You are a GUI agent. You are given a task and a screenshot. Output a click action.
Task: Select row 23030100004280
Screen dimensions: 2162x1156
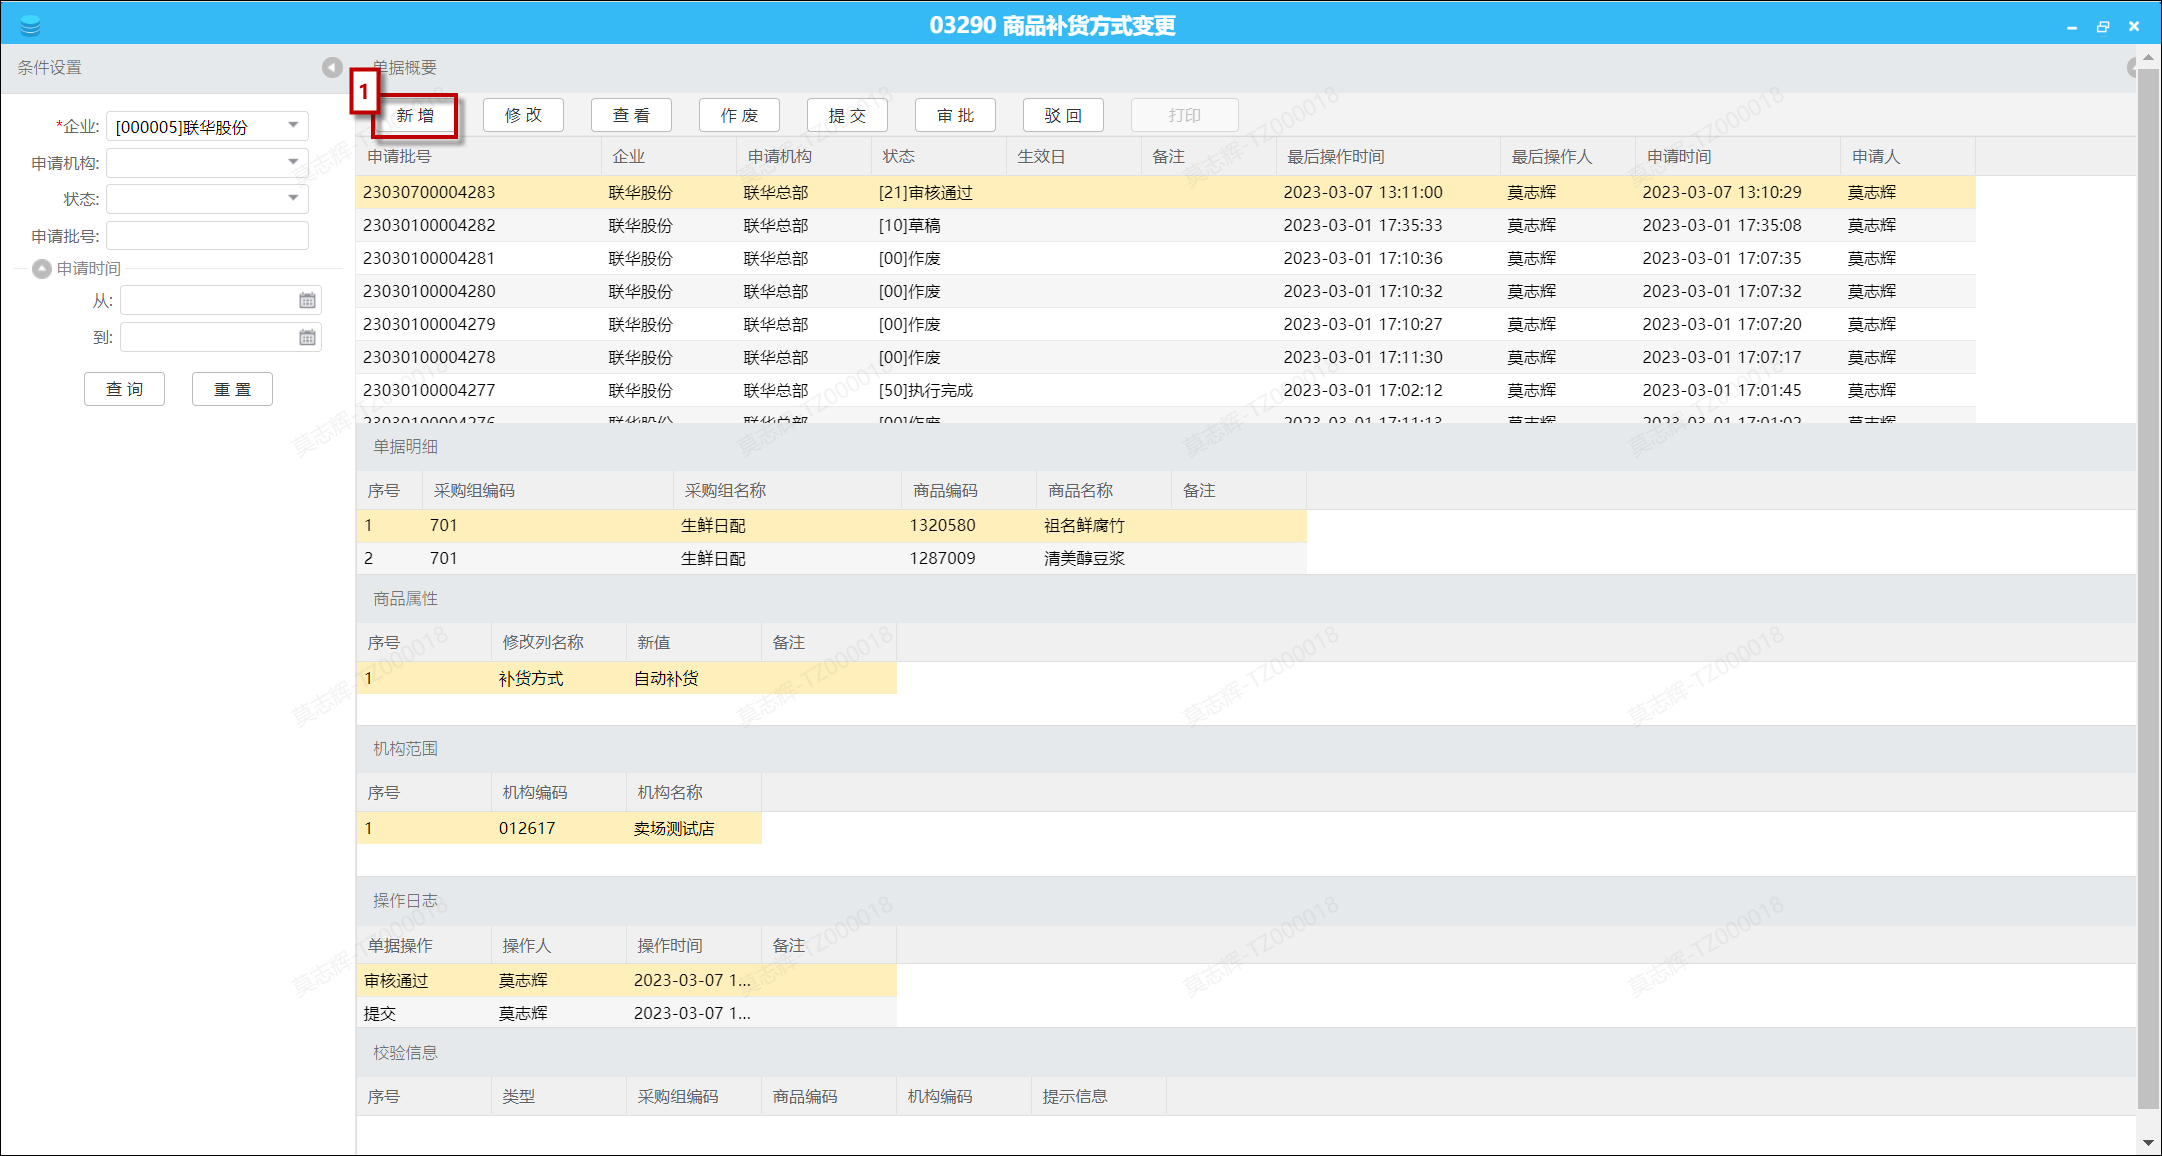tap(1166, 291)
